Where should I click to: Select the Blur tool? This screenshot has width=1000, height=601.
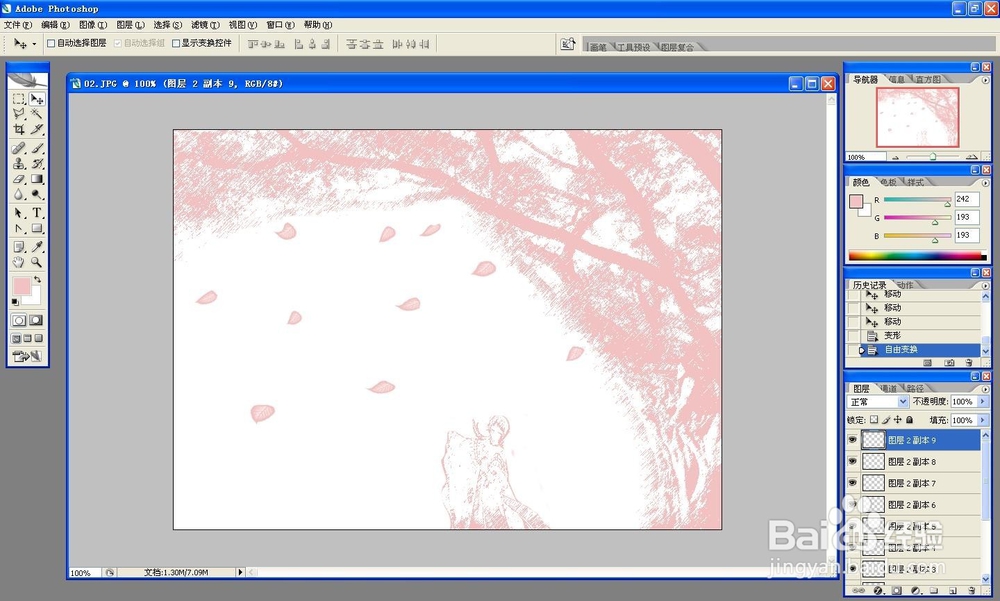point(19,195)
